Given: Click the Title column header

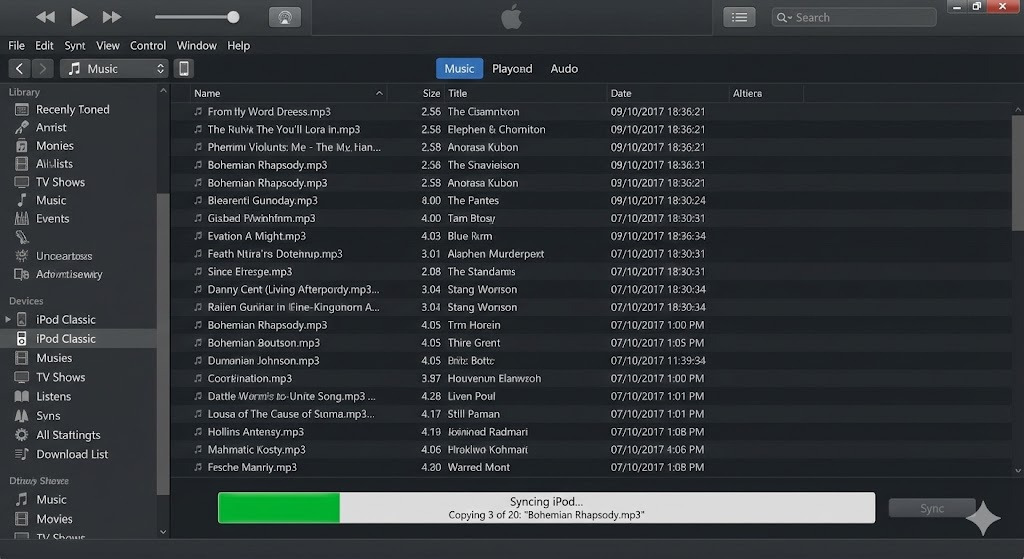Looking at the screenshot, I should coord(525,93).
